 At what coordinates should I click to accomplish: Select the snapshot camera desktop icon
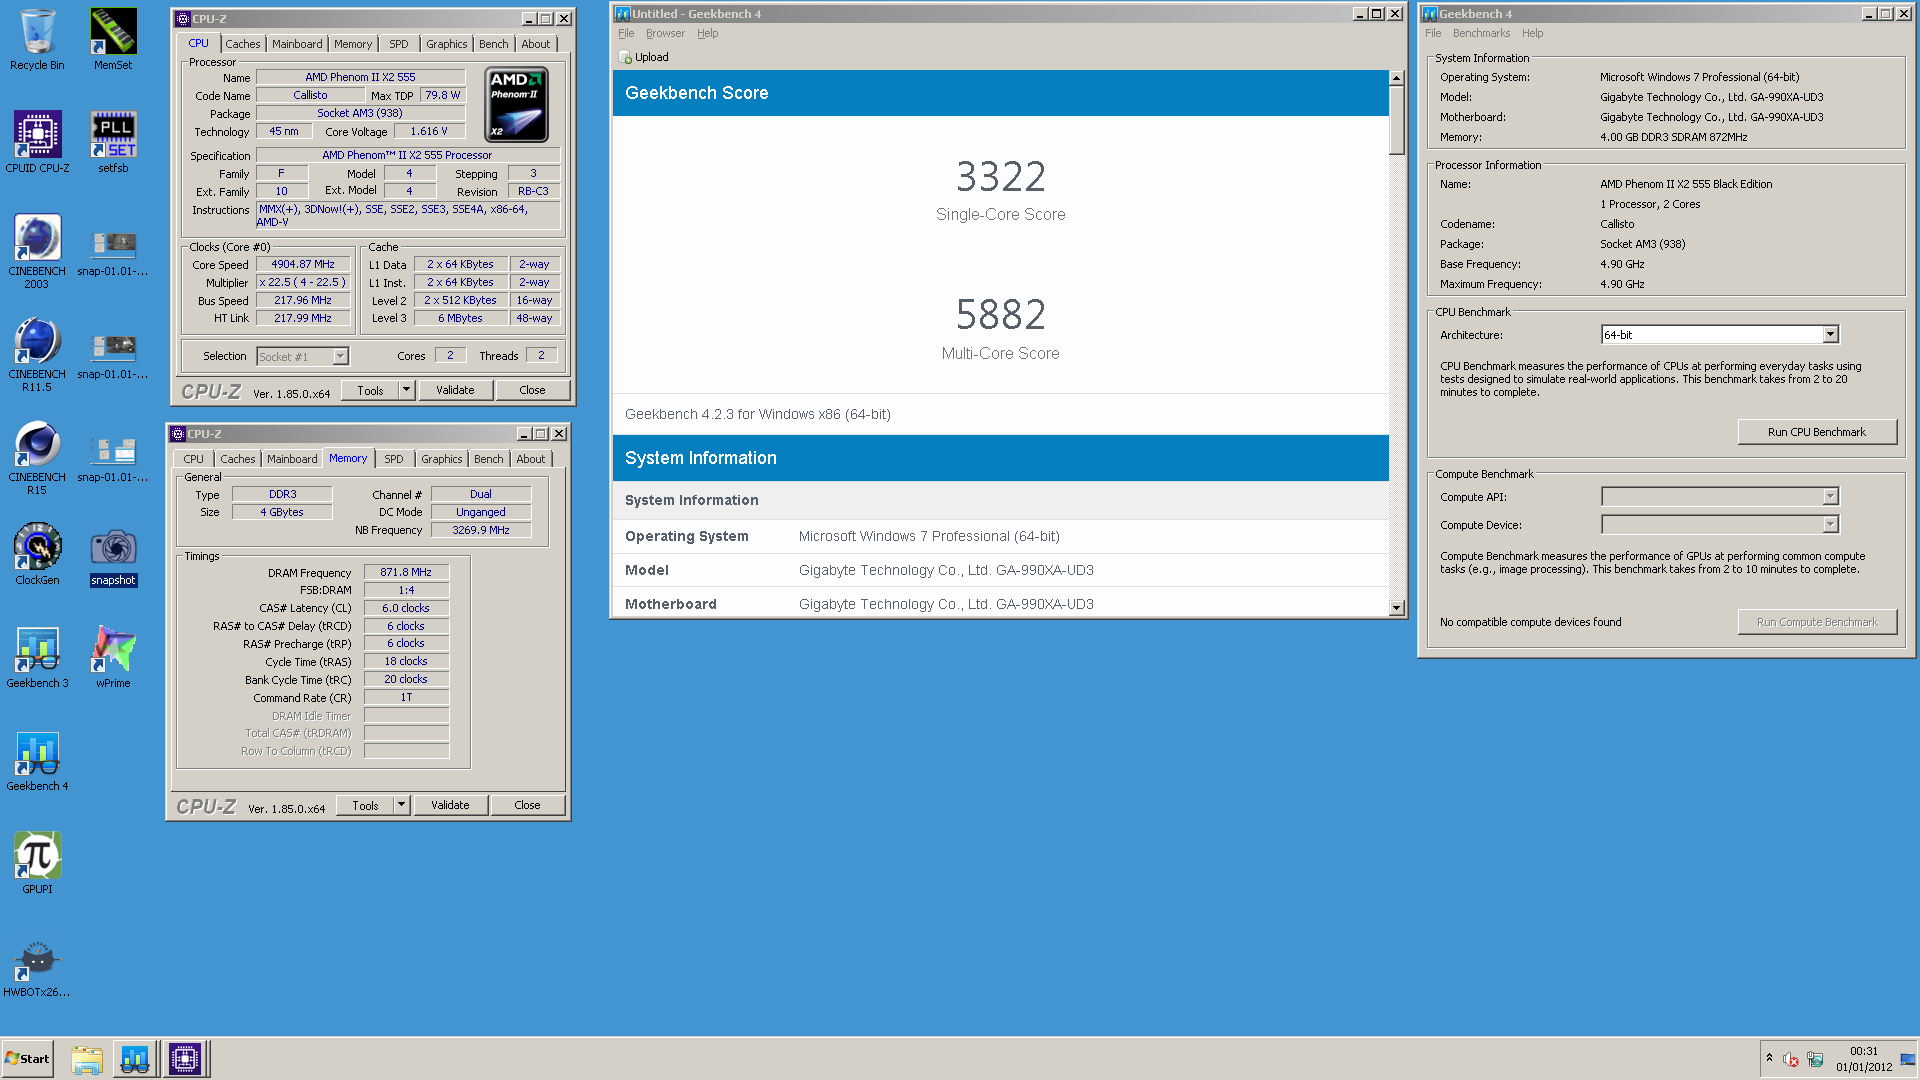coord(113,555)
